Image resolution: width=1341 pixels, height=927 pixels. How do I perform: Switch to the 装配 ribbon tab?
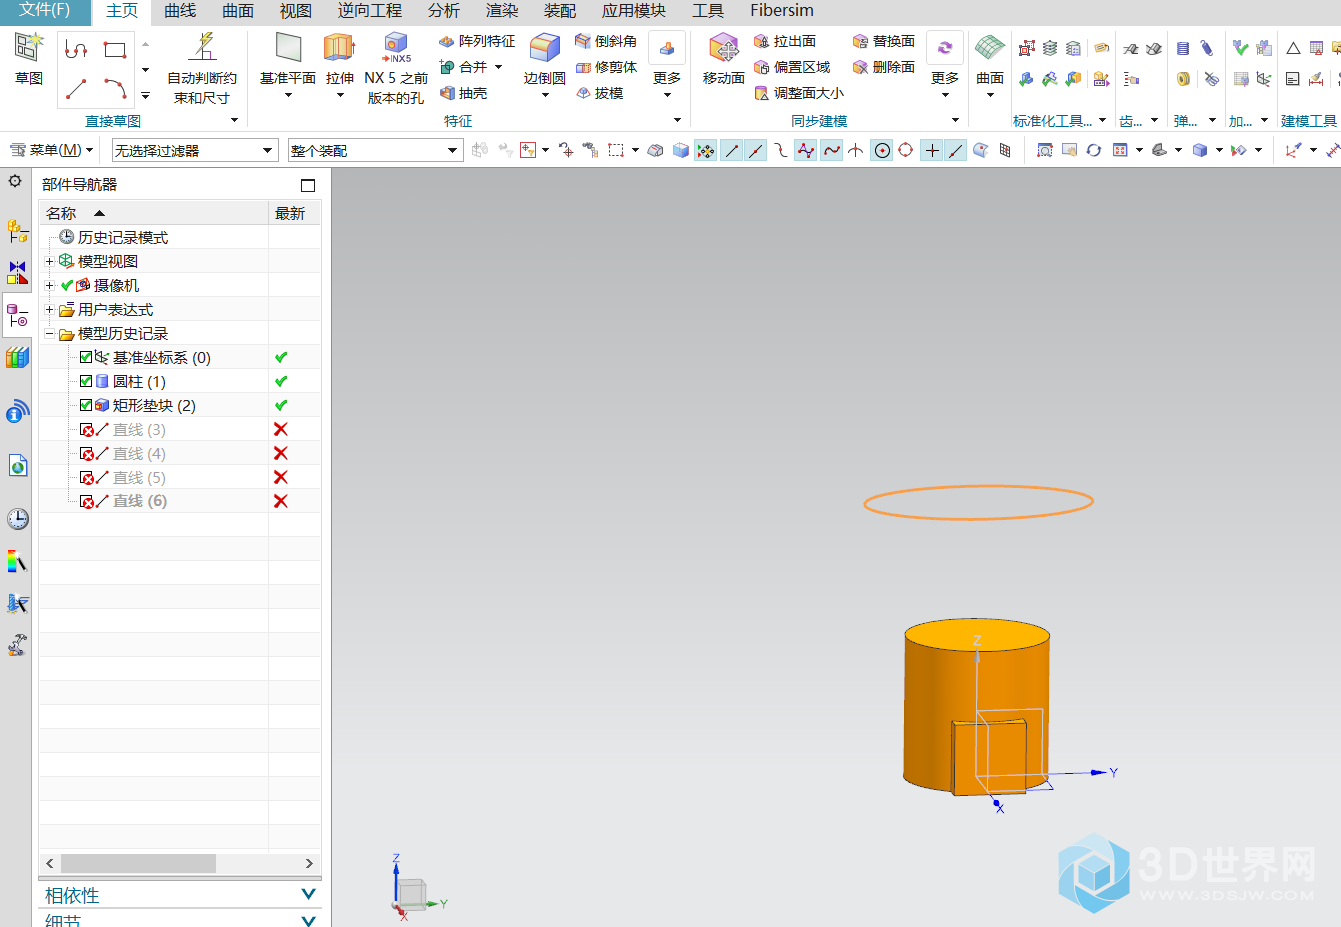[560, 11]
